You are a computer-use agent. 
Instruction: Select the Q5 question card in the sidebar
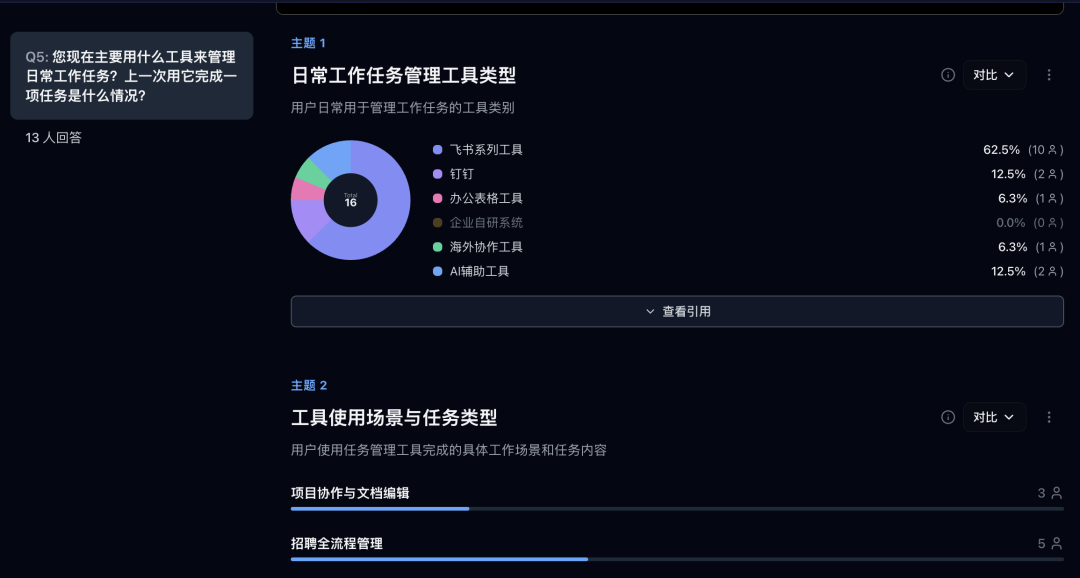coord(132,76)
